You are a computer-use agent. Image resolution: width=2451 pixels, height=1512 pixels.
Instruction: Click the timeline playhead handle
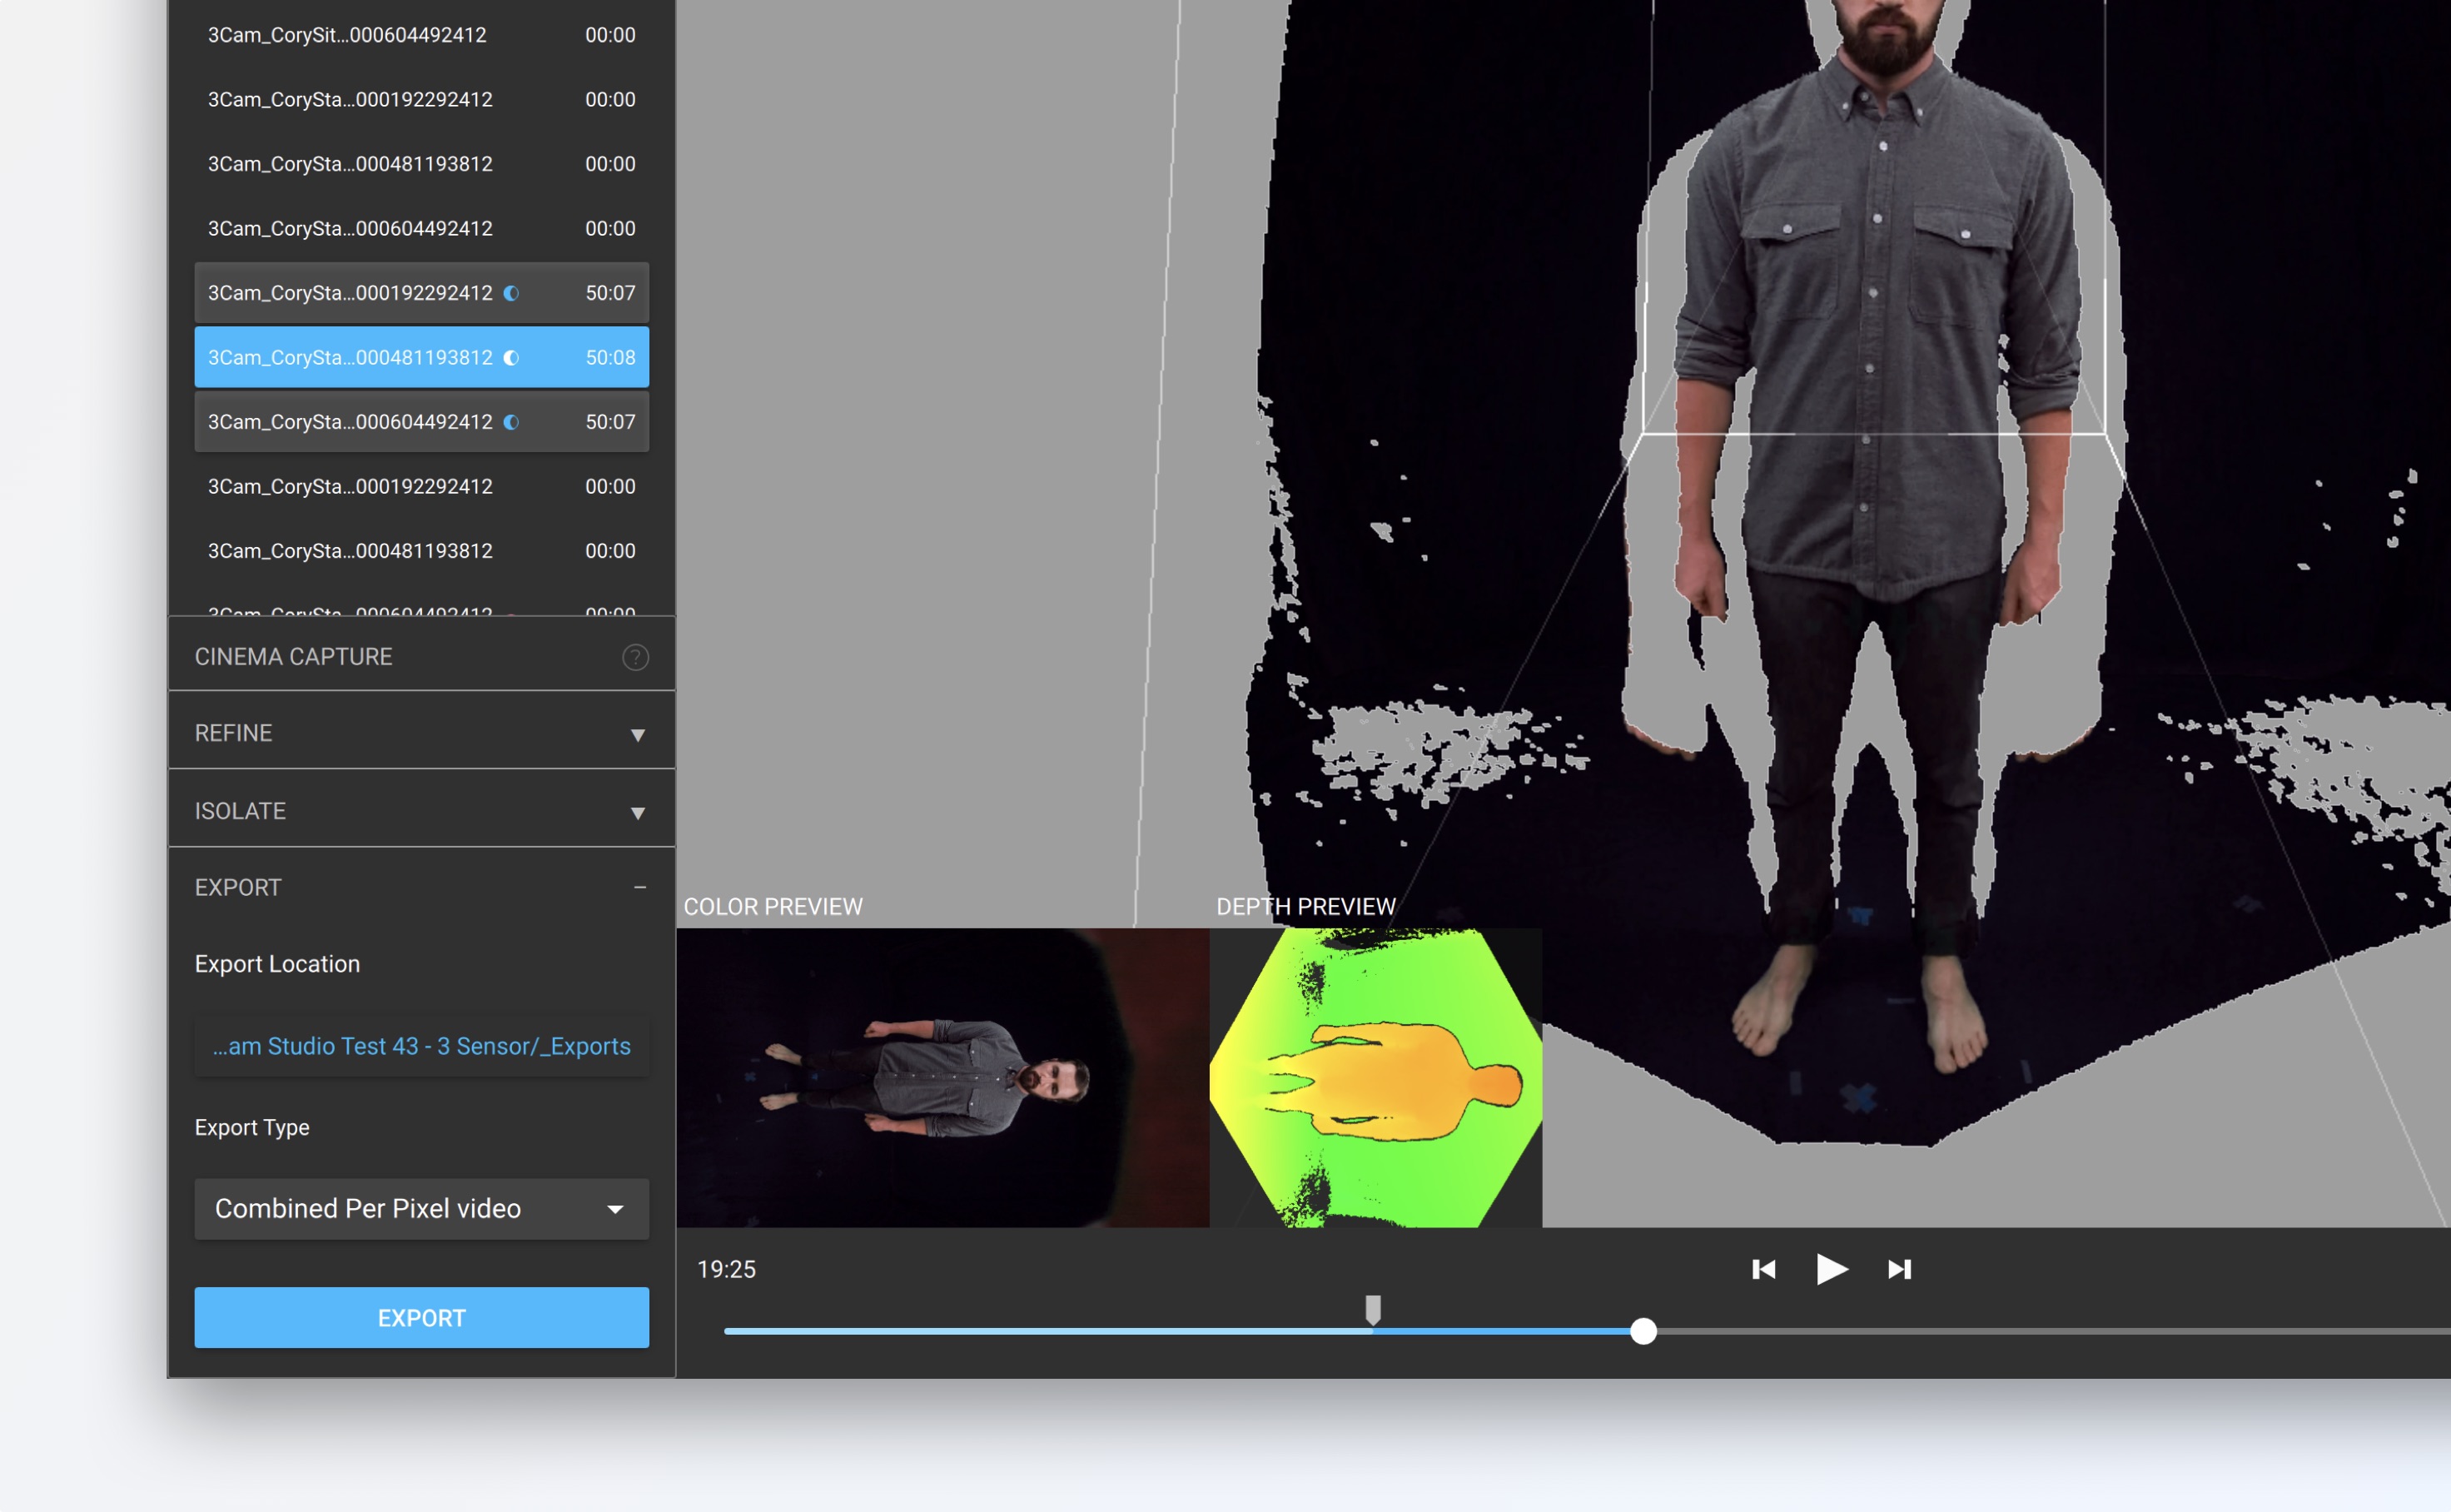point(1643,1331)
